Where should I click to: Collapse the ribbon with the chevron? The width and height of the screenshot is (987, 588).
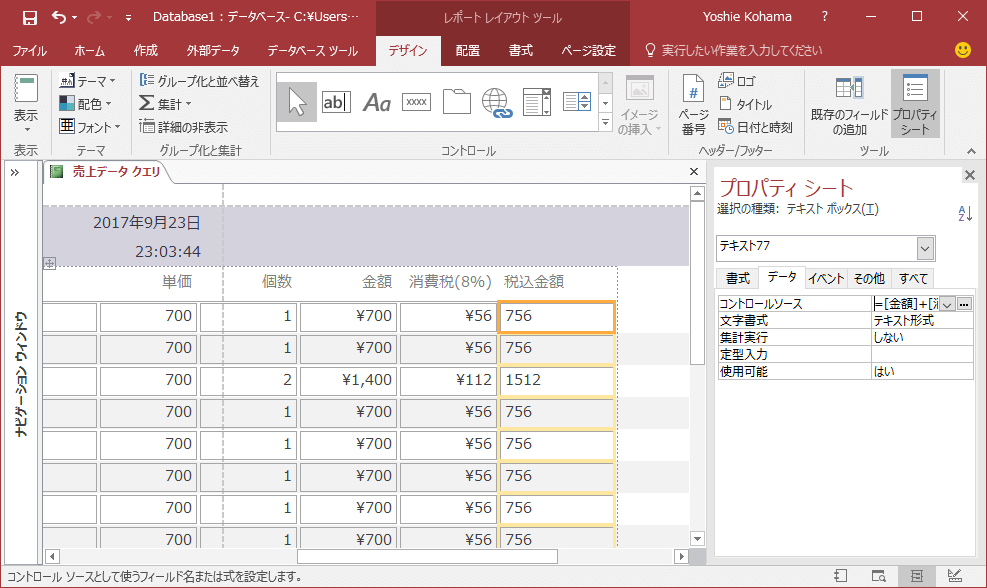971,151
